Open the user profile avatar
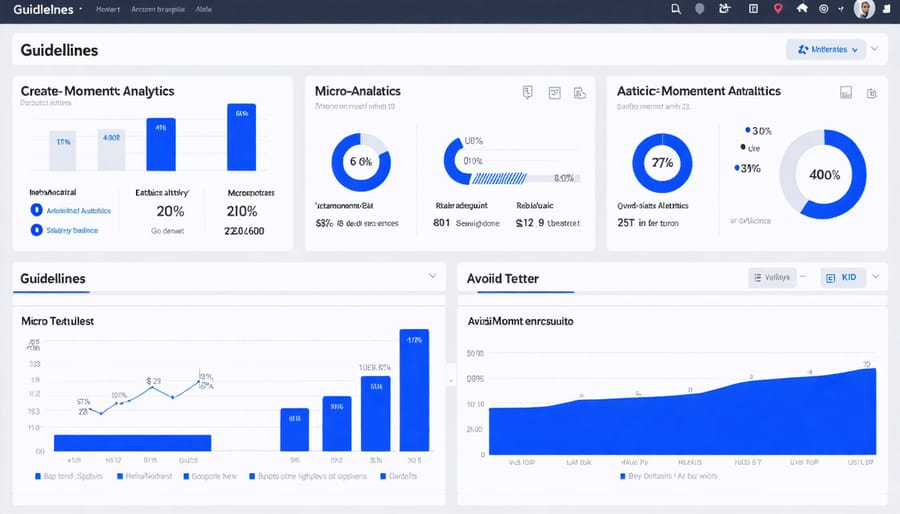Viewport: 900px width, 514px height. (864, 9)
